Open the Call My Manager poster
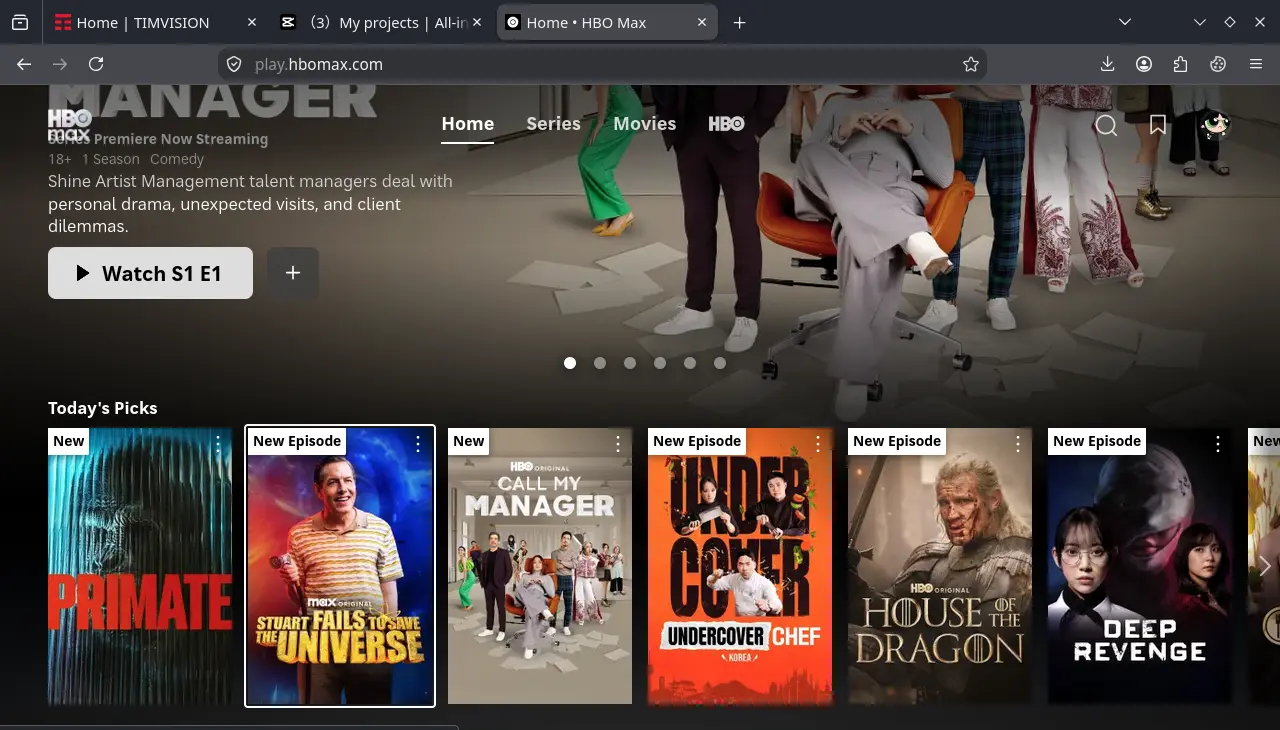Viewport: 1280px width, 730px height. pyautogui.click(x=540, y=566)
